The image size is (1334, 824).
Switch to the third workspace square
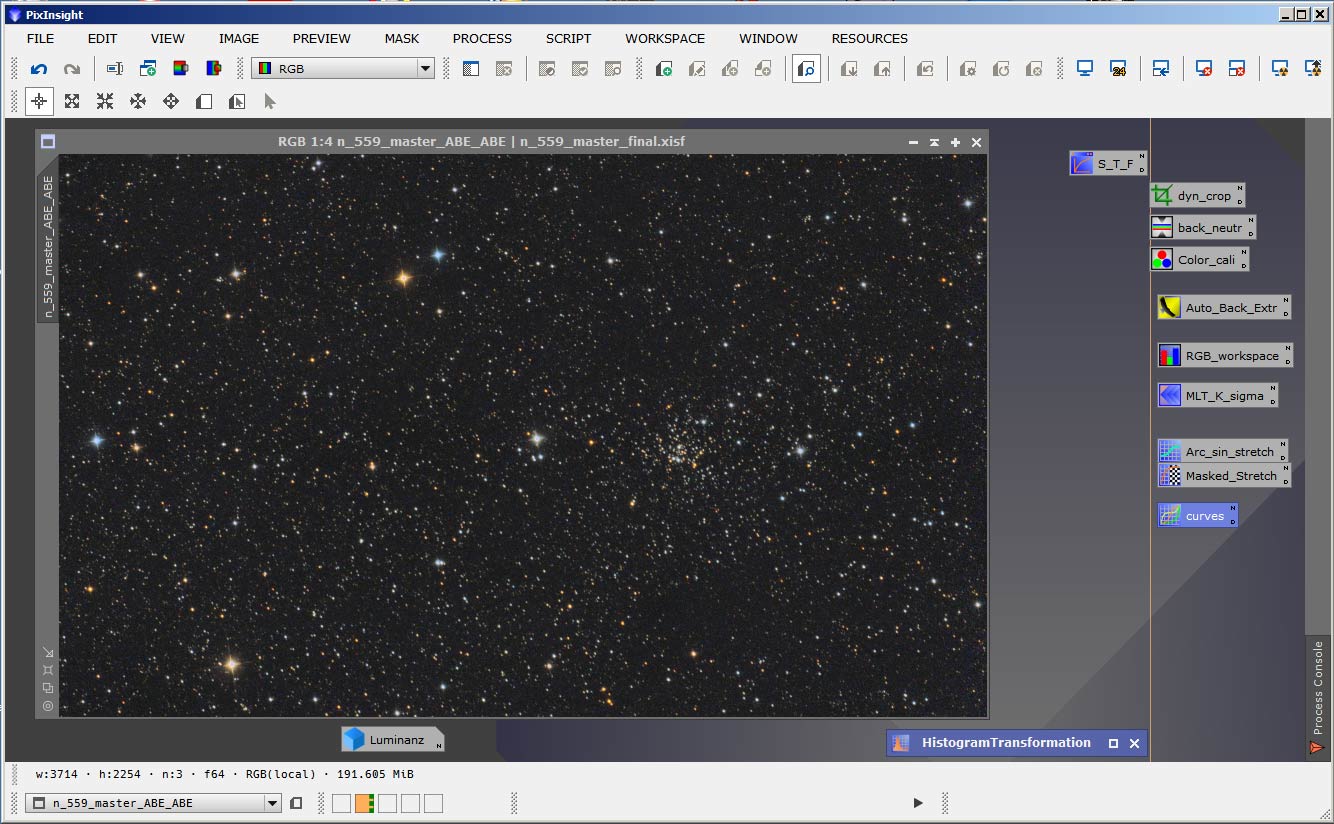click(x=387, y=803)
